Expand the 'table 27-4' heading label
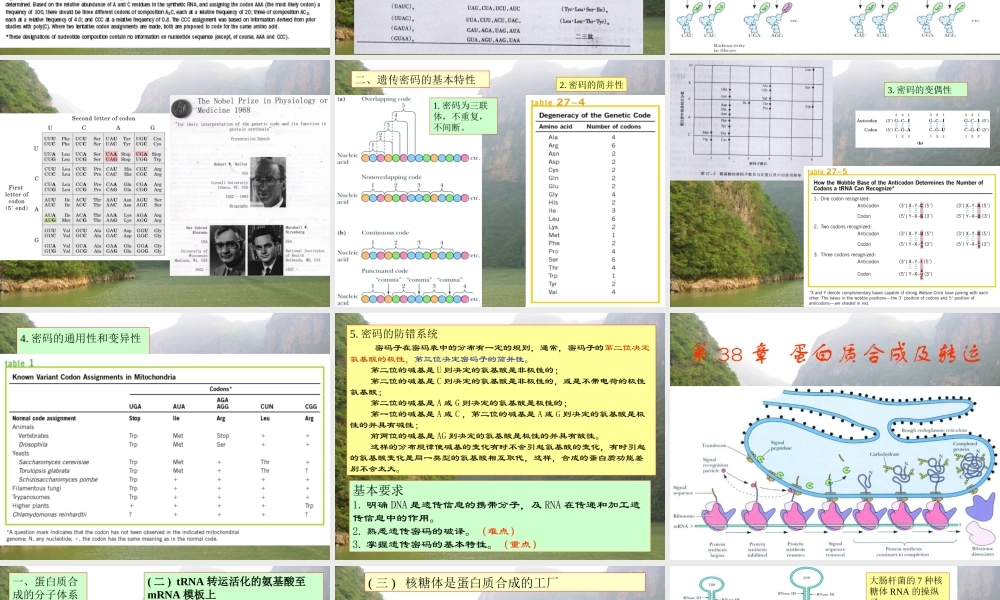The height and width of the screenshot is (600, 1000). (x=557, y=101)
